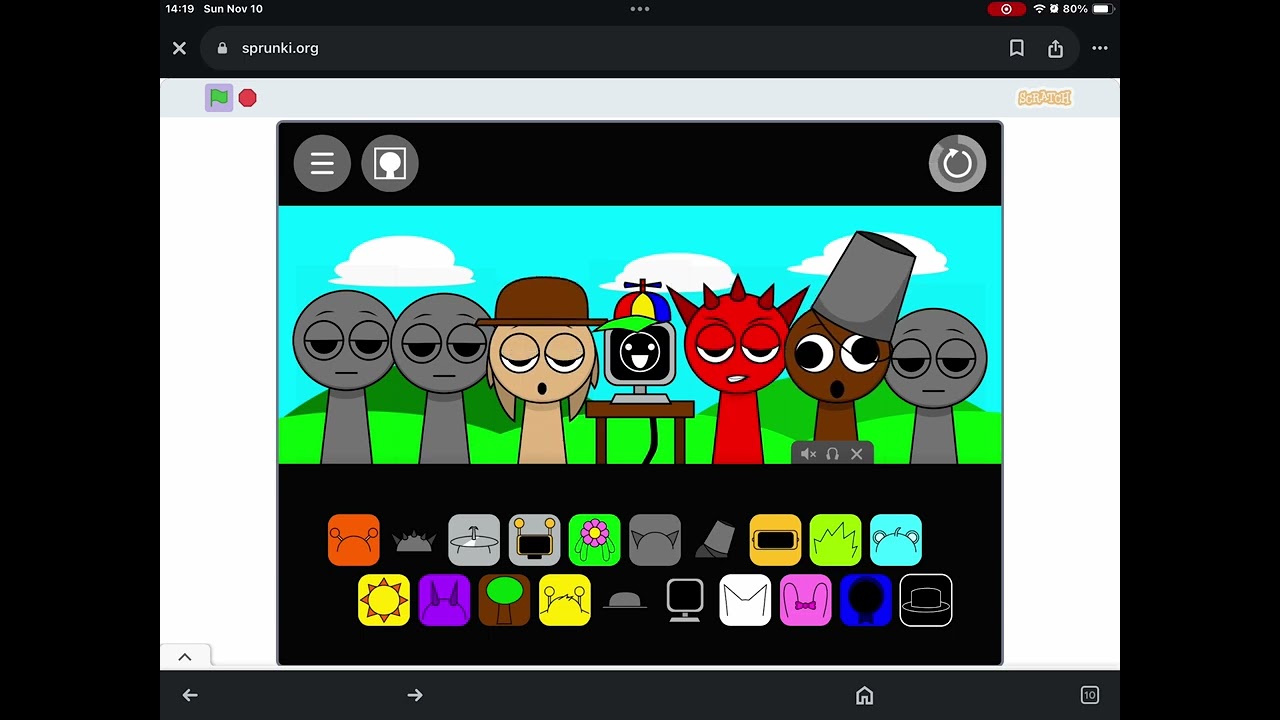Click the dimmed computer monitor icon
Viewport: 1280px width, 720px height.
(685, 600)
